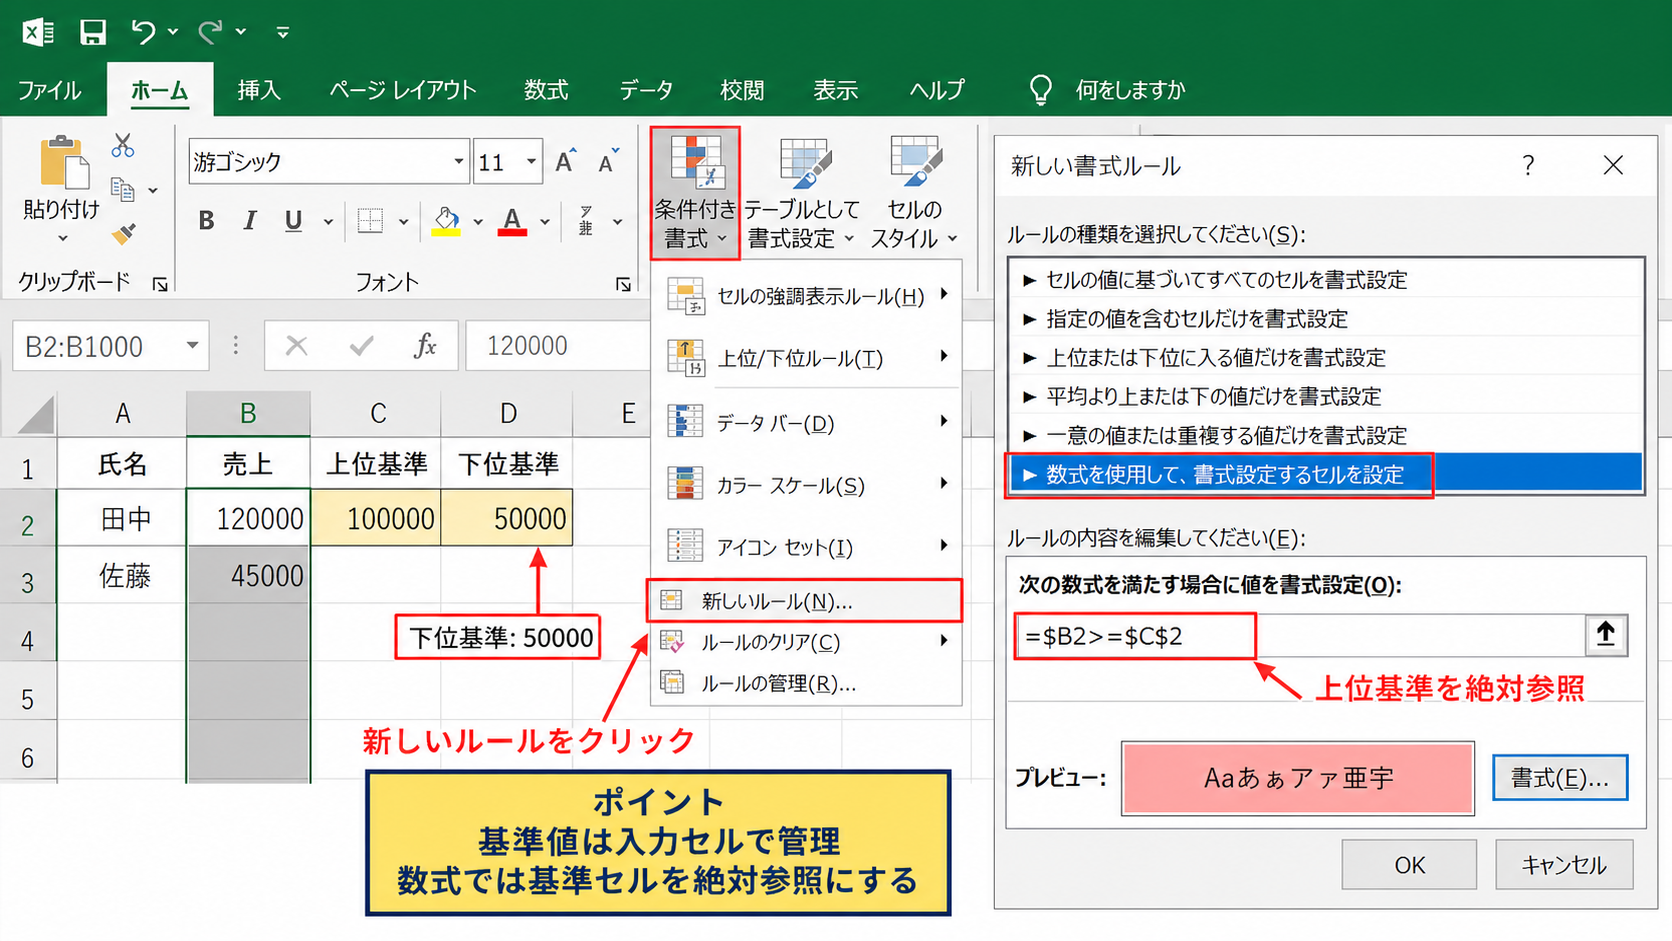Click the Paste (貼り付け) clipboard icon

click(63, 163)
